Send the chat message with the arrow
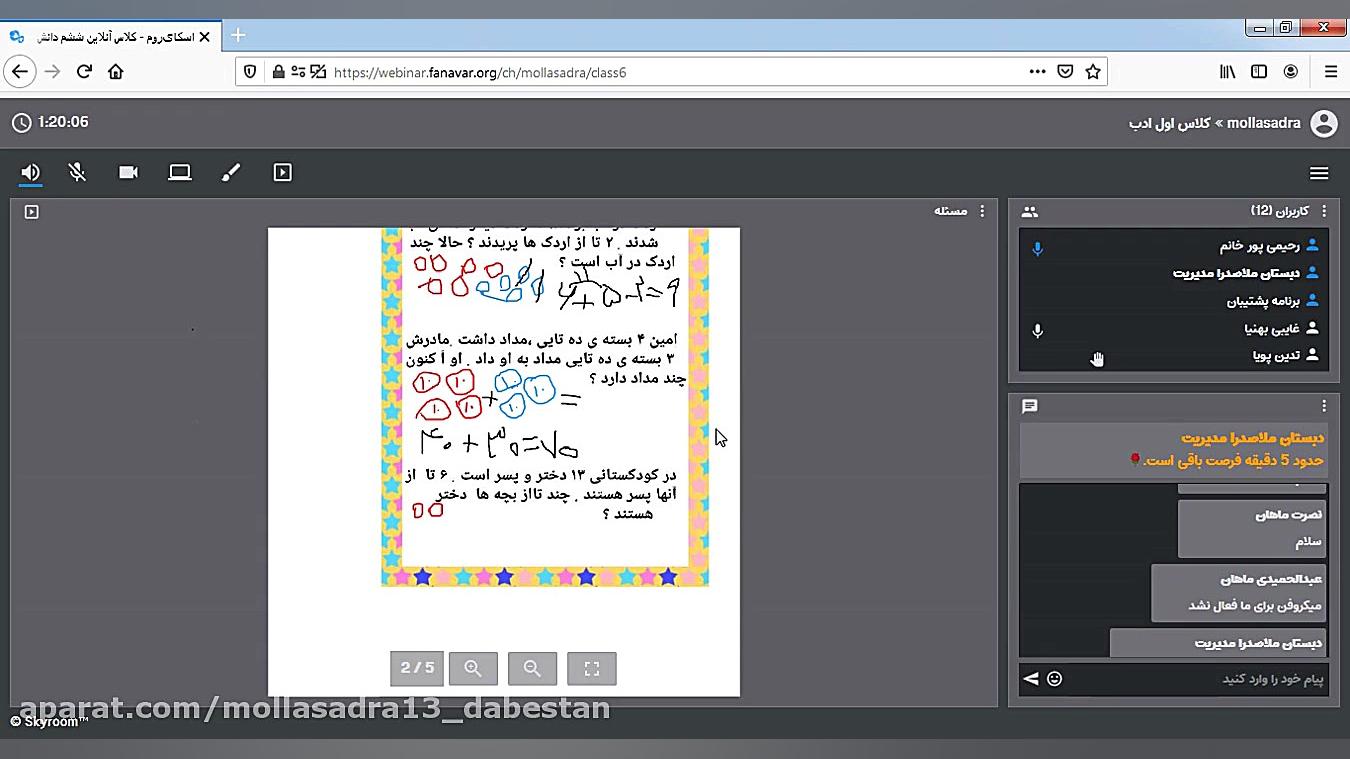The image size is (1350, 759). tap(1031, 679)
